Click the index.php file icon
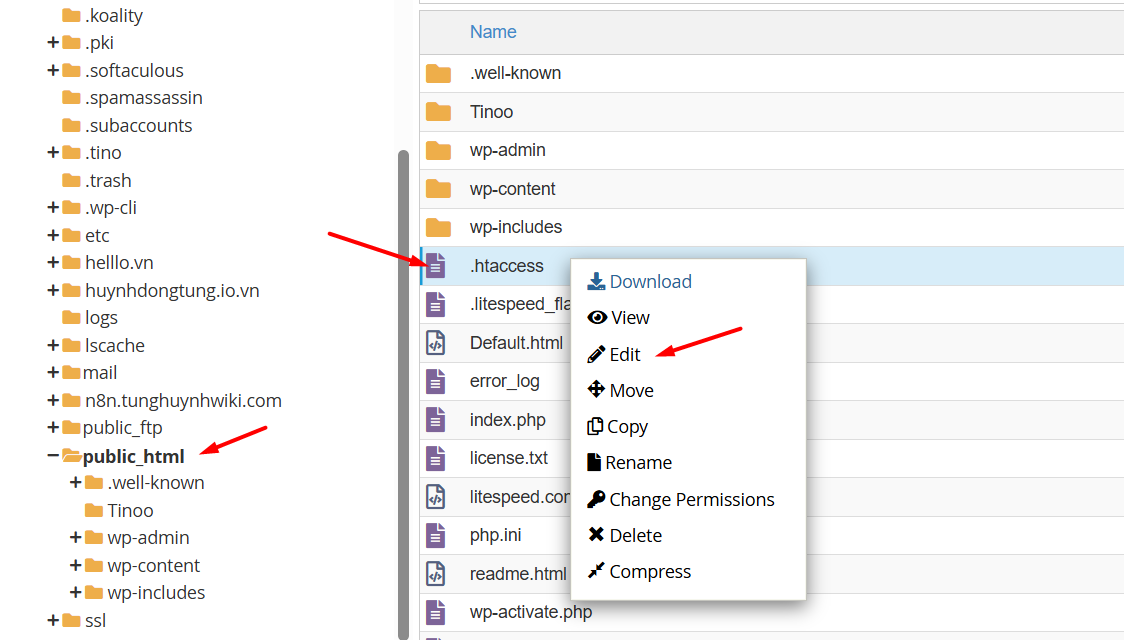1124x640 pixels. point(436,420)
